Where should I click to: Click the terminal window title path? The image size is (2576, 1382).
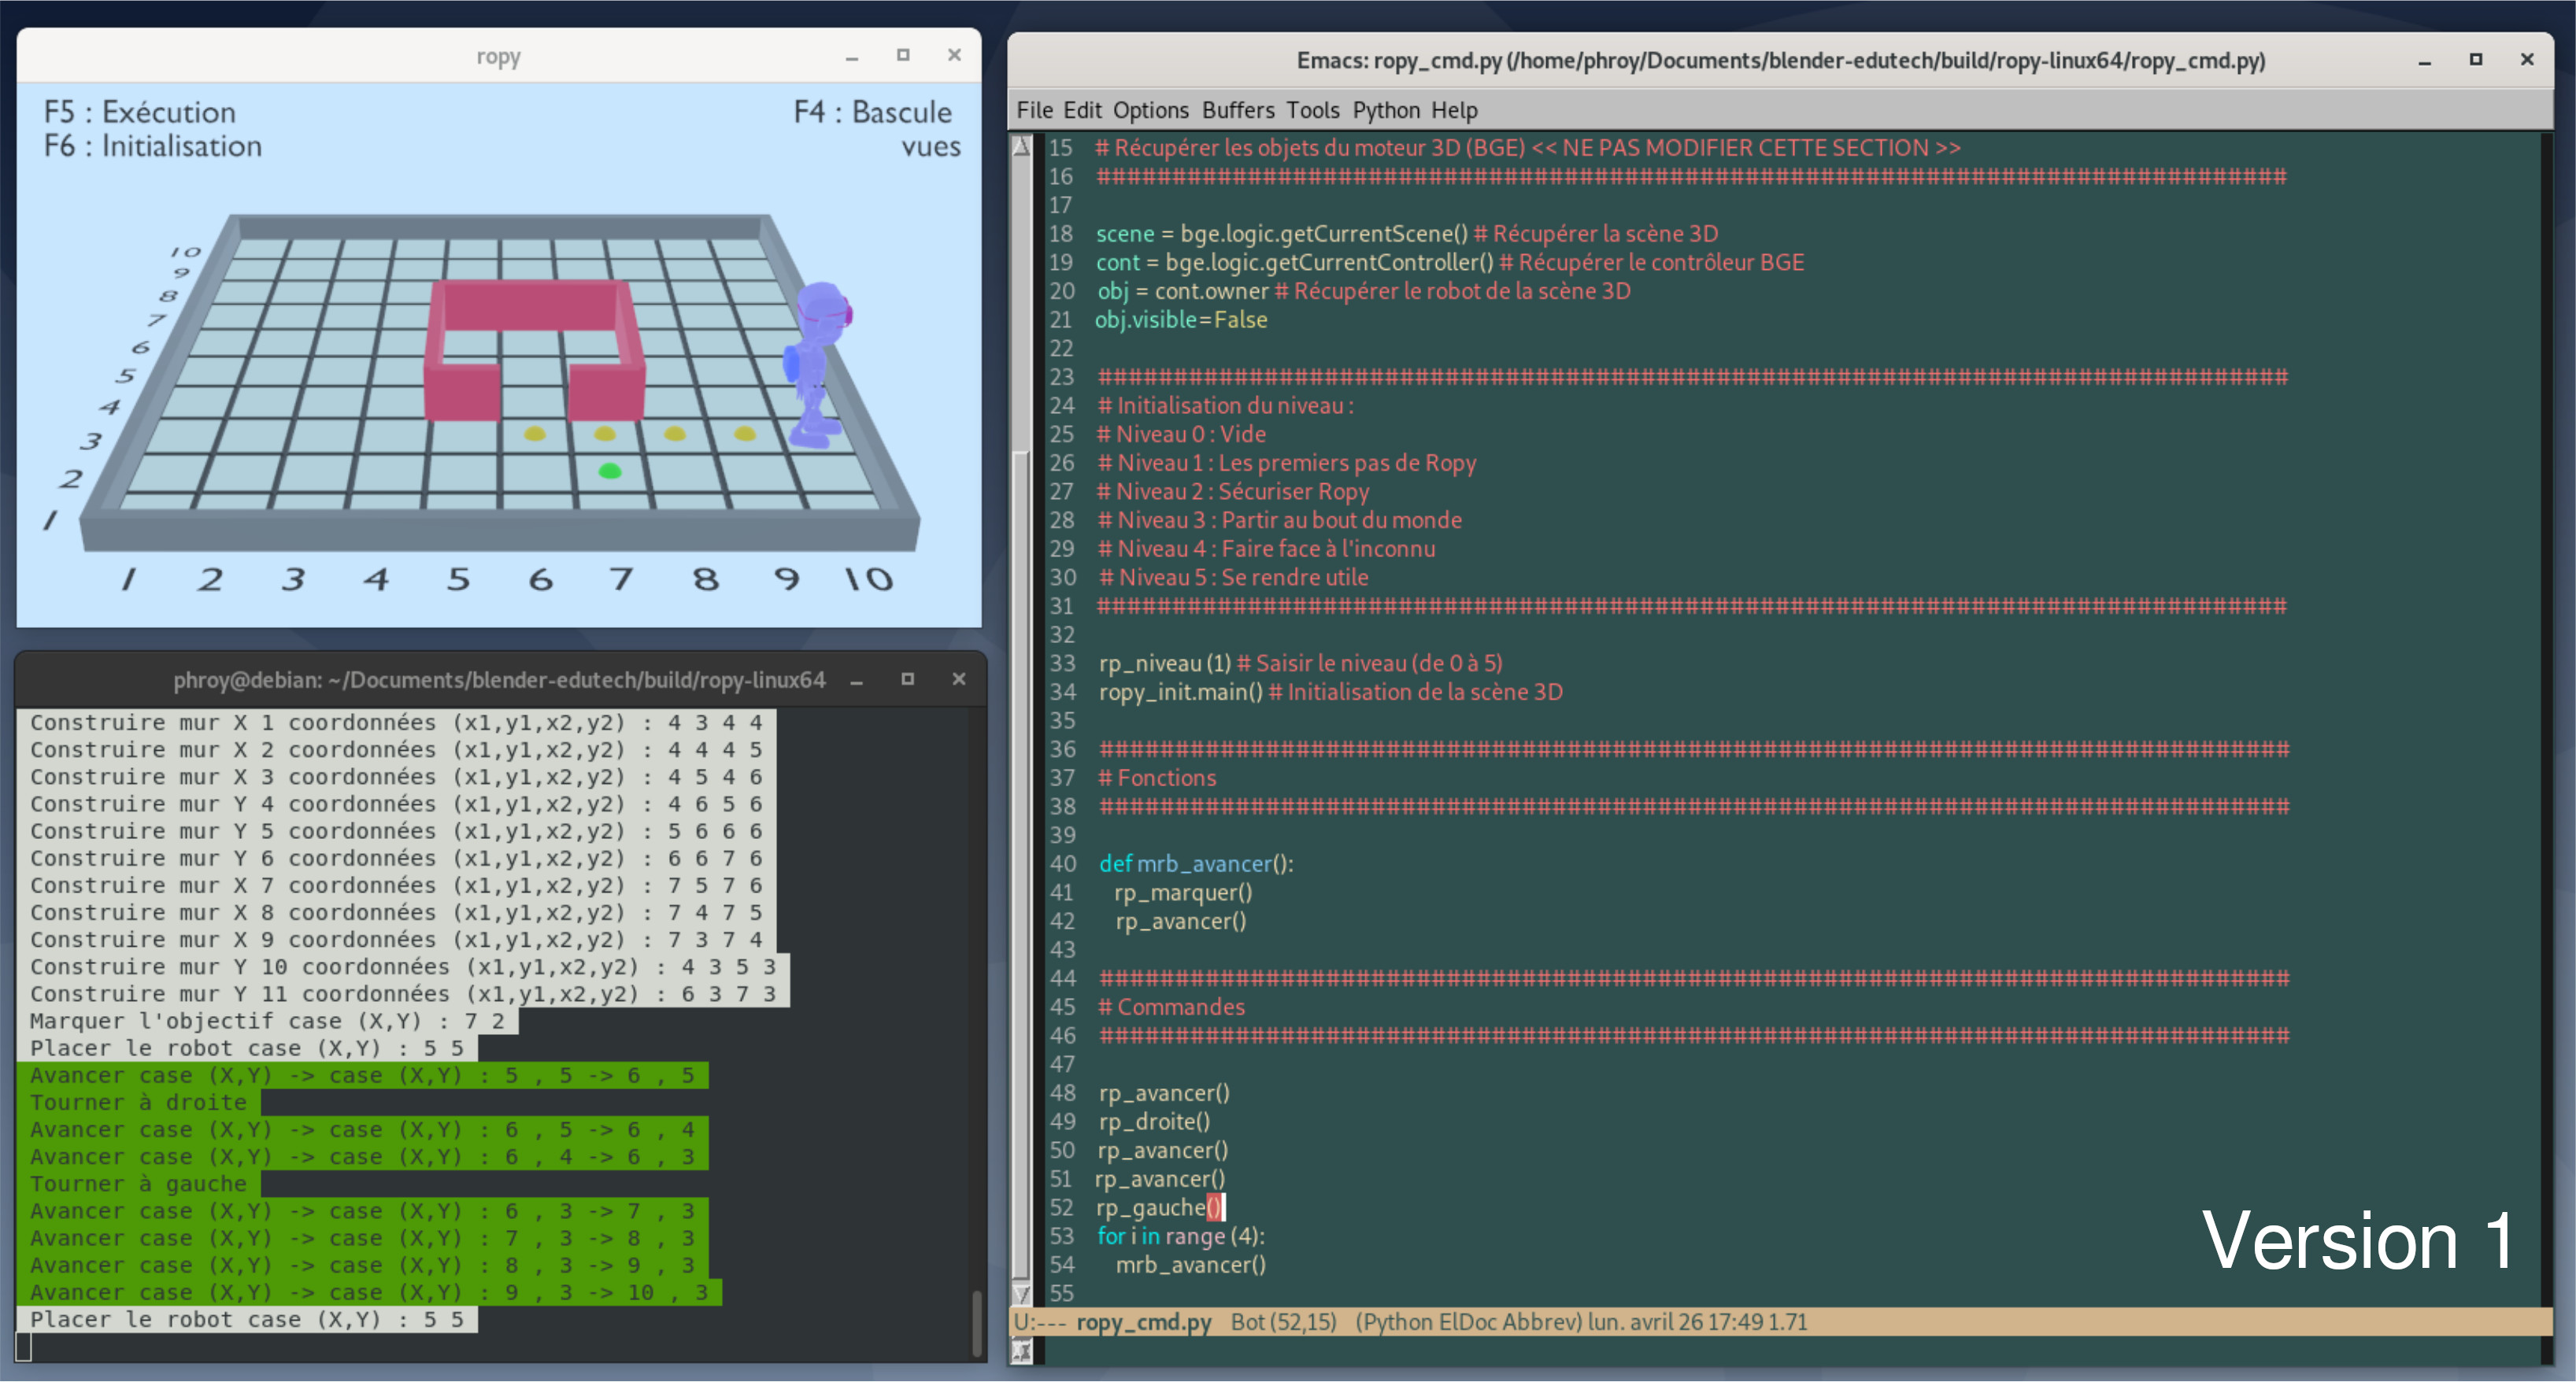(x=499, y=680)
